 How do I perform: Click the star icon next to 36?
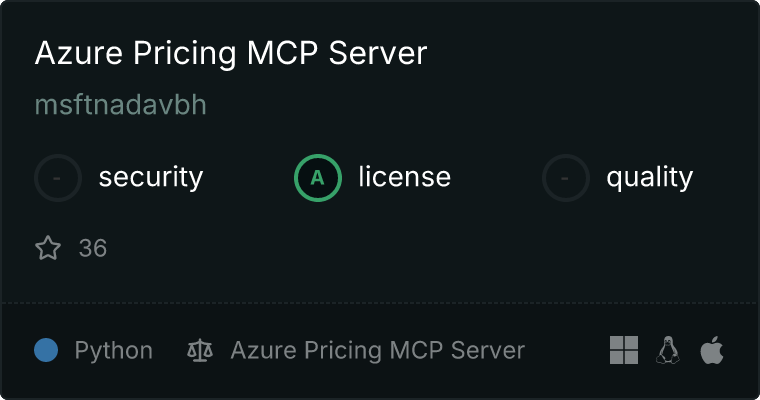pyautogui.click(x=48, y=248)
